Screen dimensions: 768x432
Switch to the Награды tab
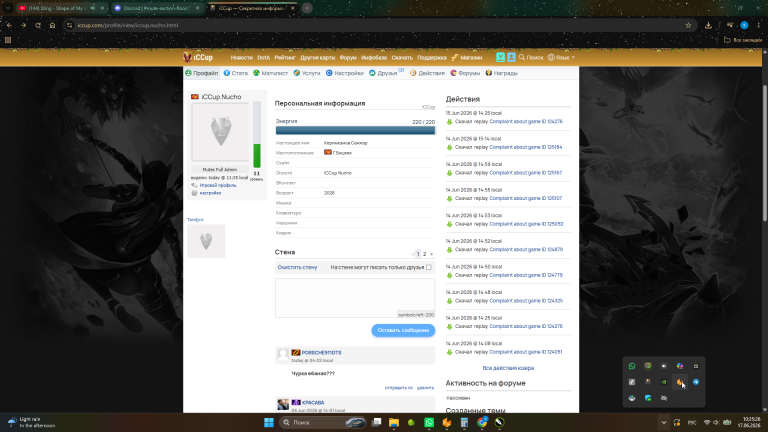tap(501, 73)
